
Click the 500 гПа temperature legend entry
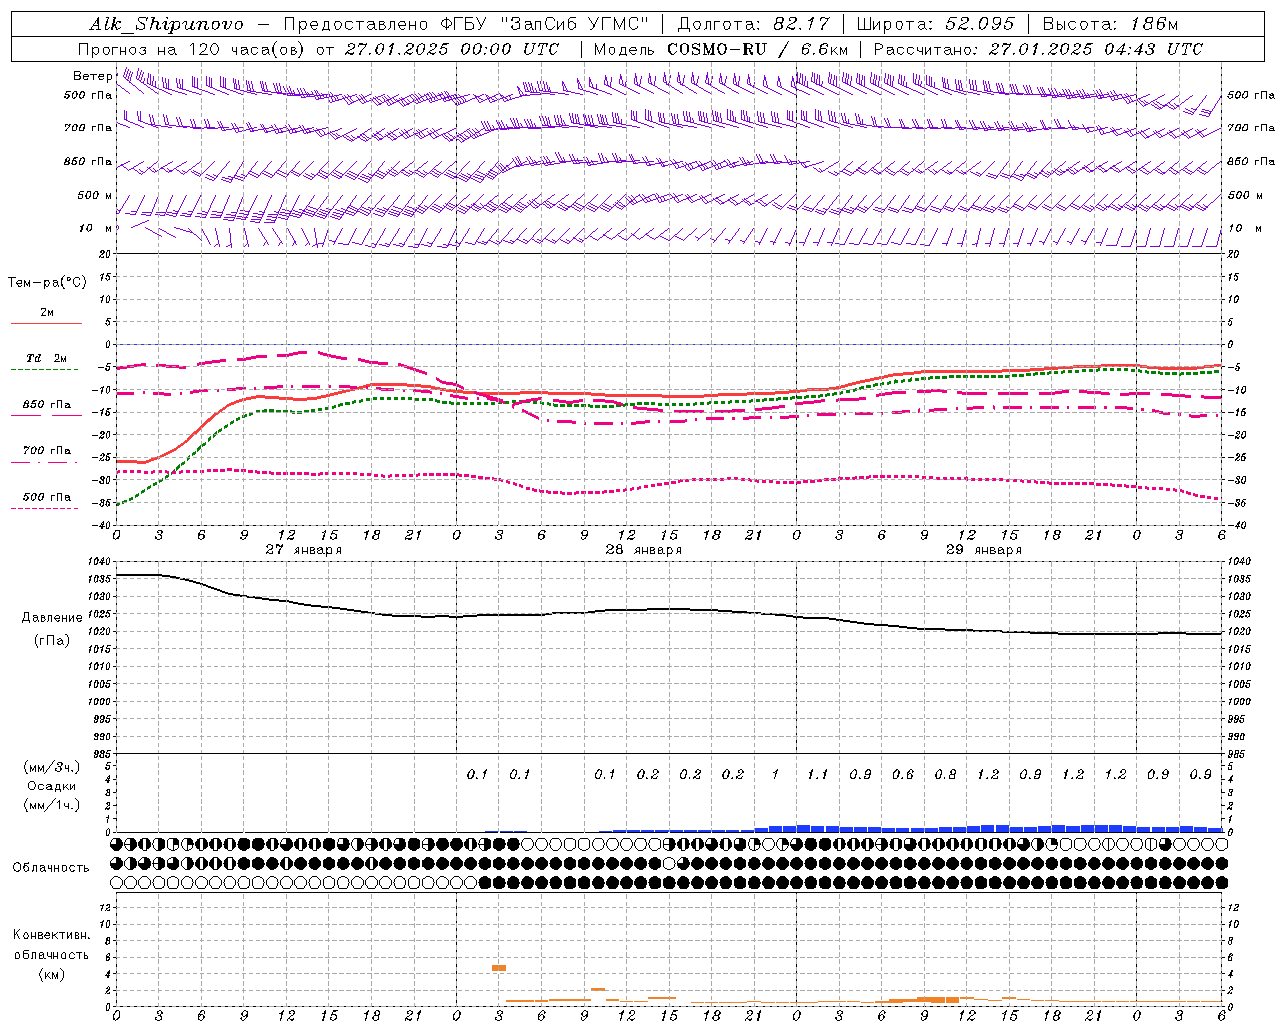pyautogui.click(x=47, y=497)
